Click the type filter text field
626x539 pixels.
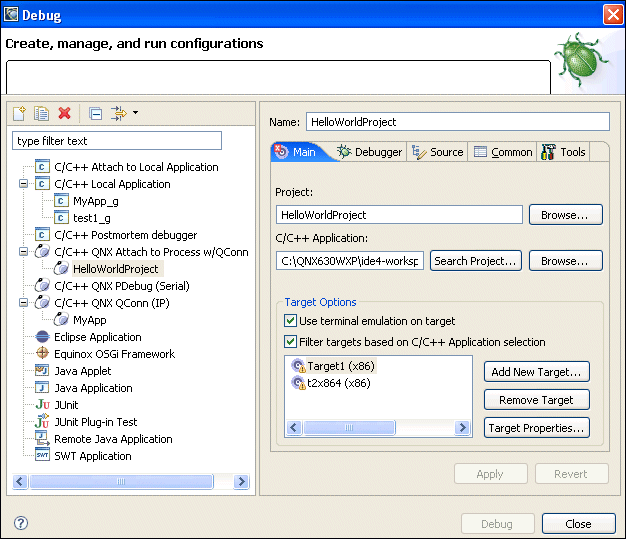tap(117, 141)
